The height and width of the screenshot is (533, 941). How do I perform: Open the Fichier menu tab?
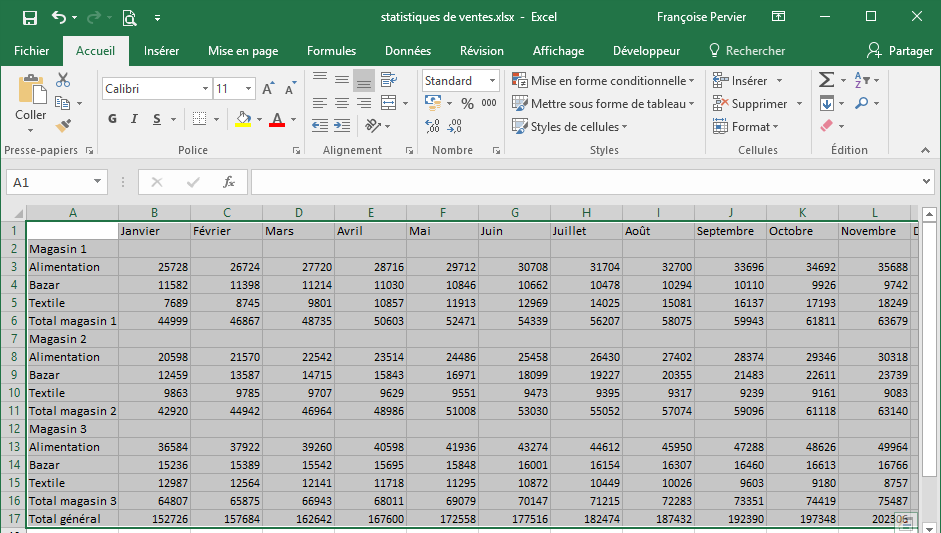[32, 51]
